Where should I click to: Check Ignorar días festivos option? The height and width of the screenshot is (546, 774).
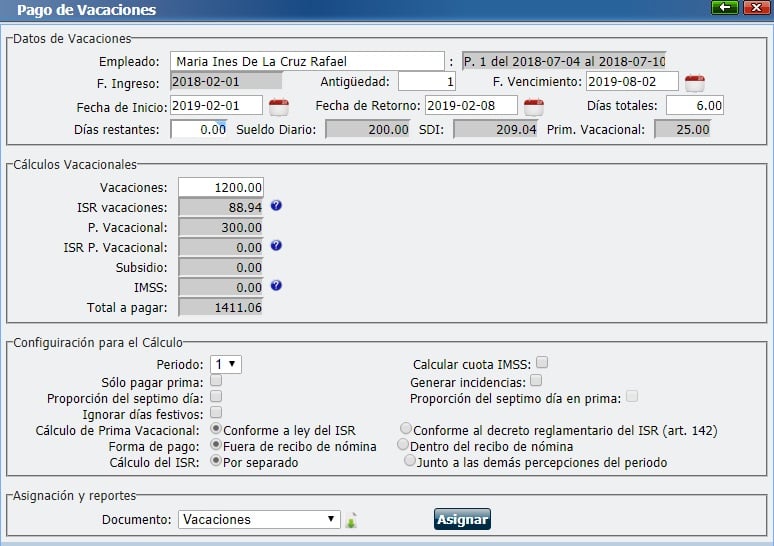pyautogui.click(x=216, y=412)
